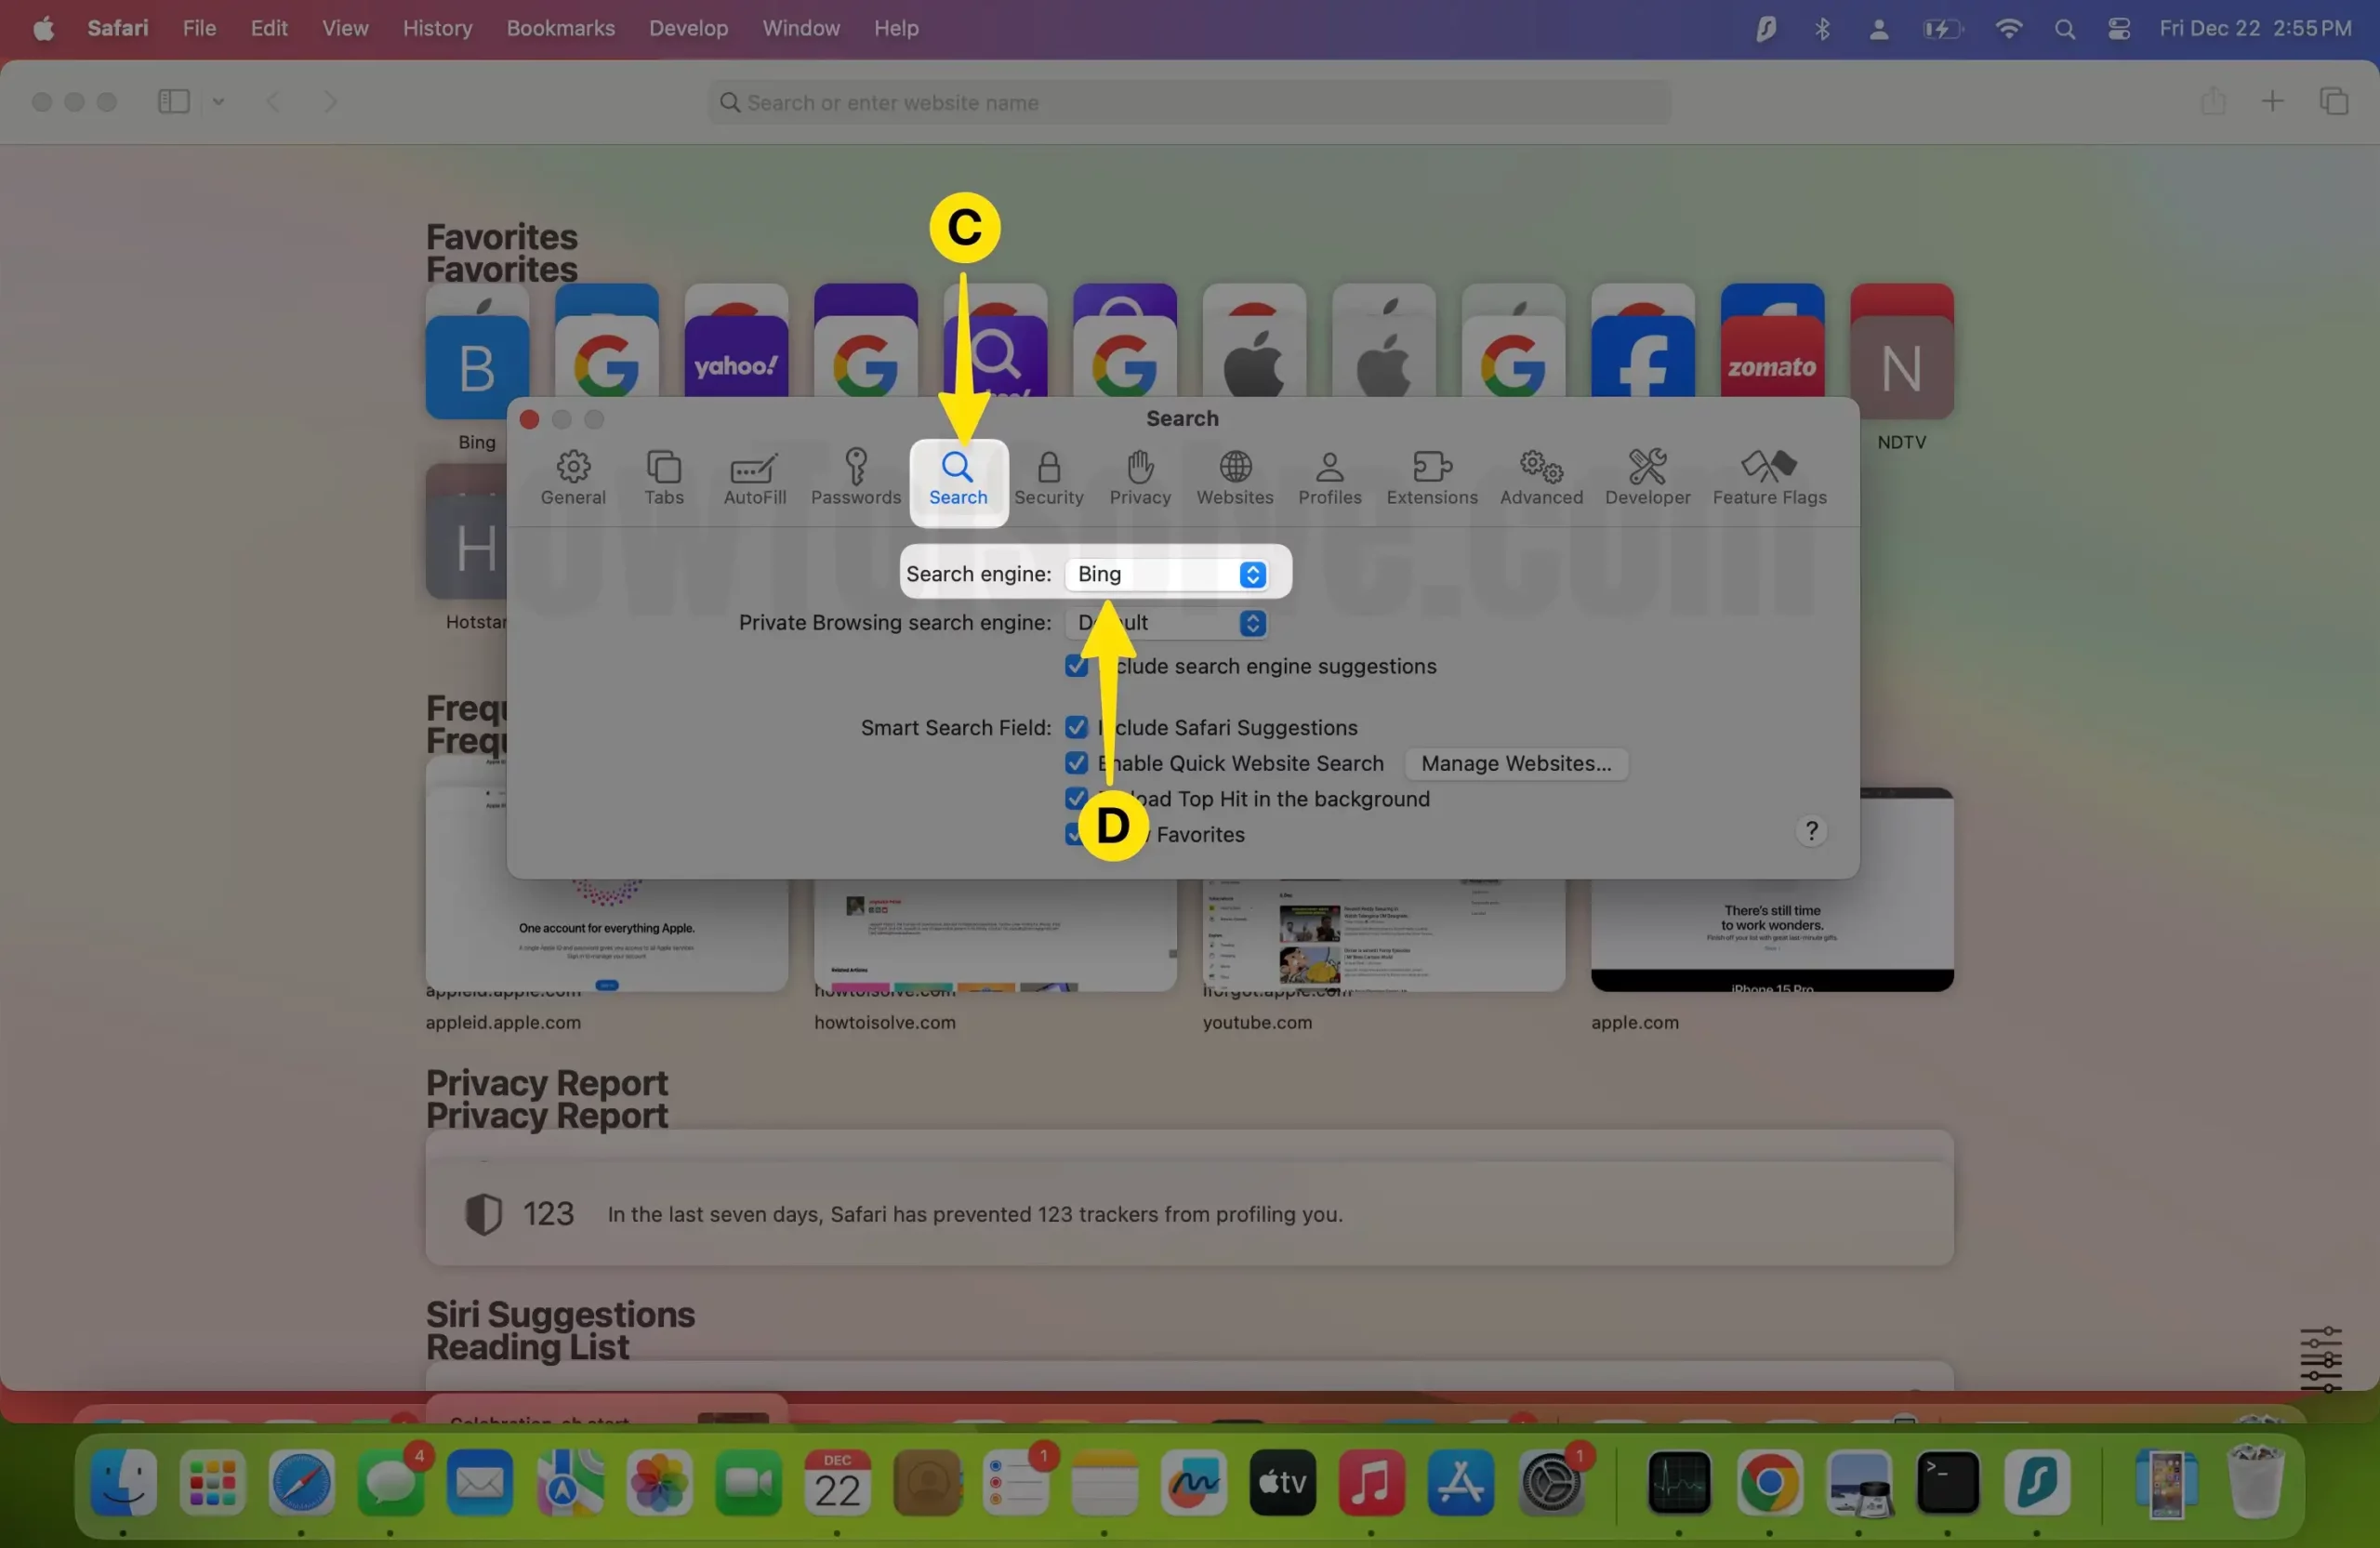Open a new tab with plus icon

click(2272, 102)
